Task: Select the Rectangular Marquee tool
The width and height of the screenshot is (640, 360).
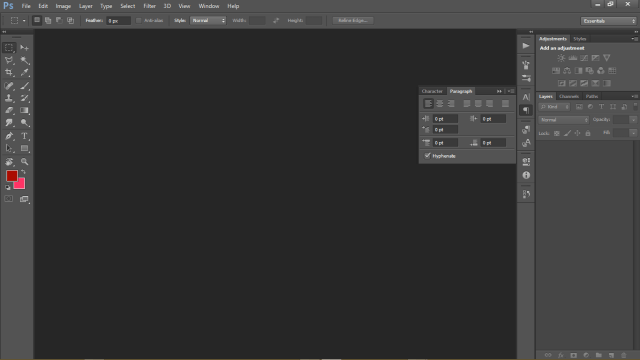Action: pos(9,48)
